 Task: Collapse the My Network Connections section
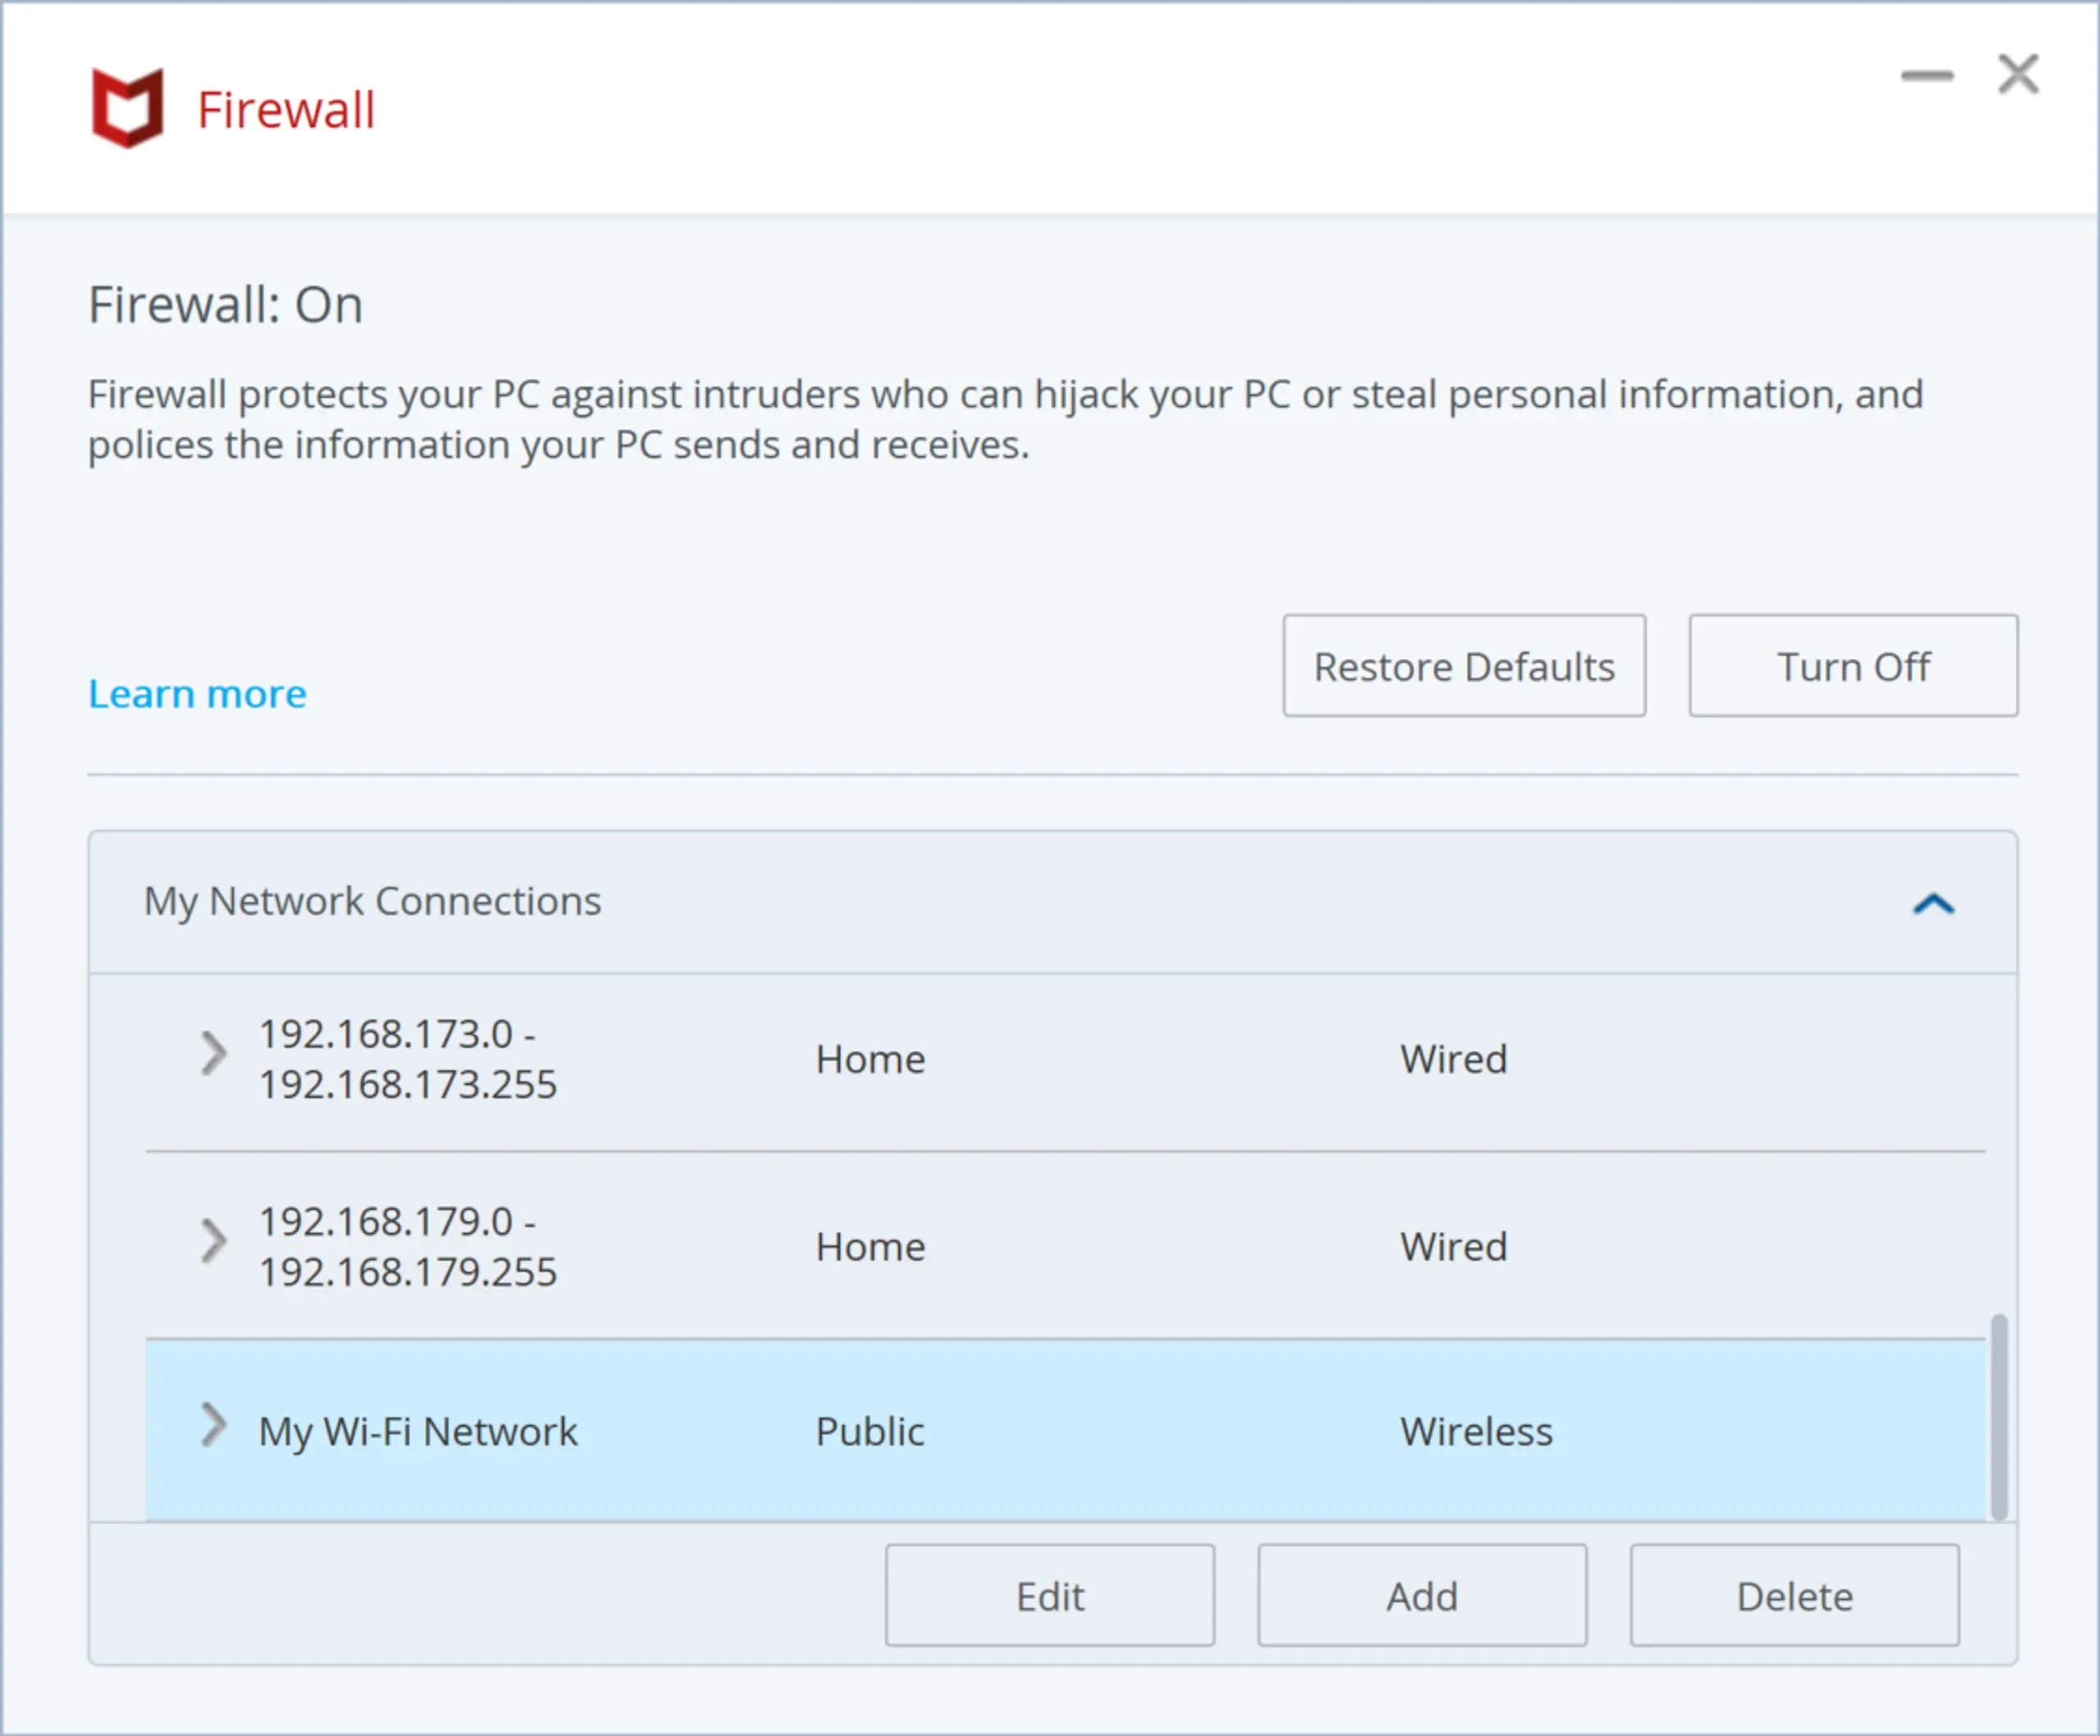pyautogui.click(x=1933, y=903)
